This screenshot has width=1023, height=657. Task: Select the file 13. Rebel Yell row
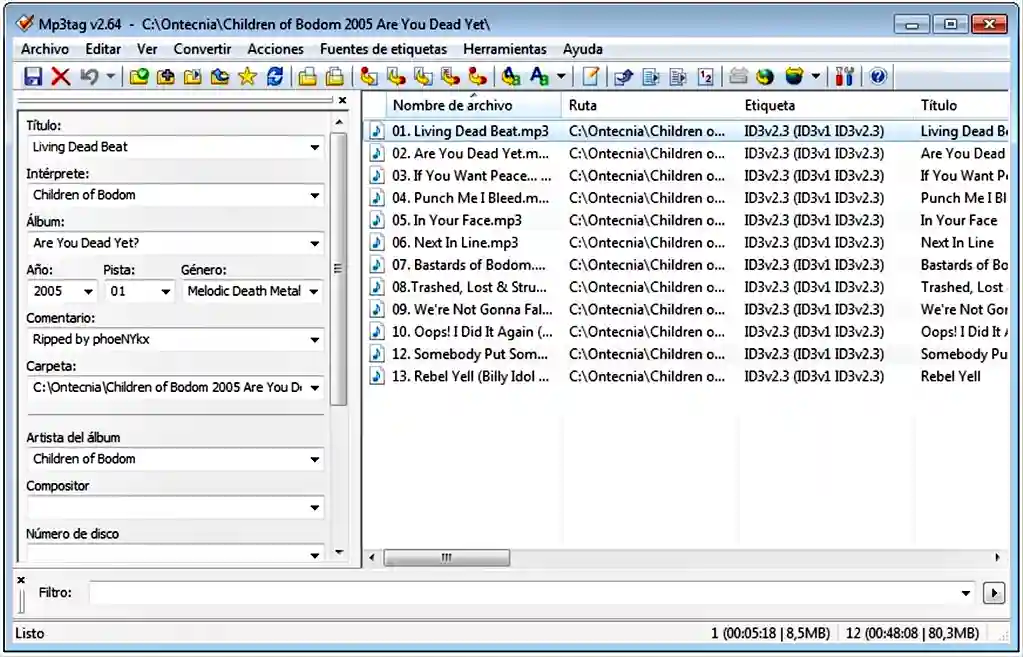(x=687, y=376)
